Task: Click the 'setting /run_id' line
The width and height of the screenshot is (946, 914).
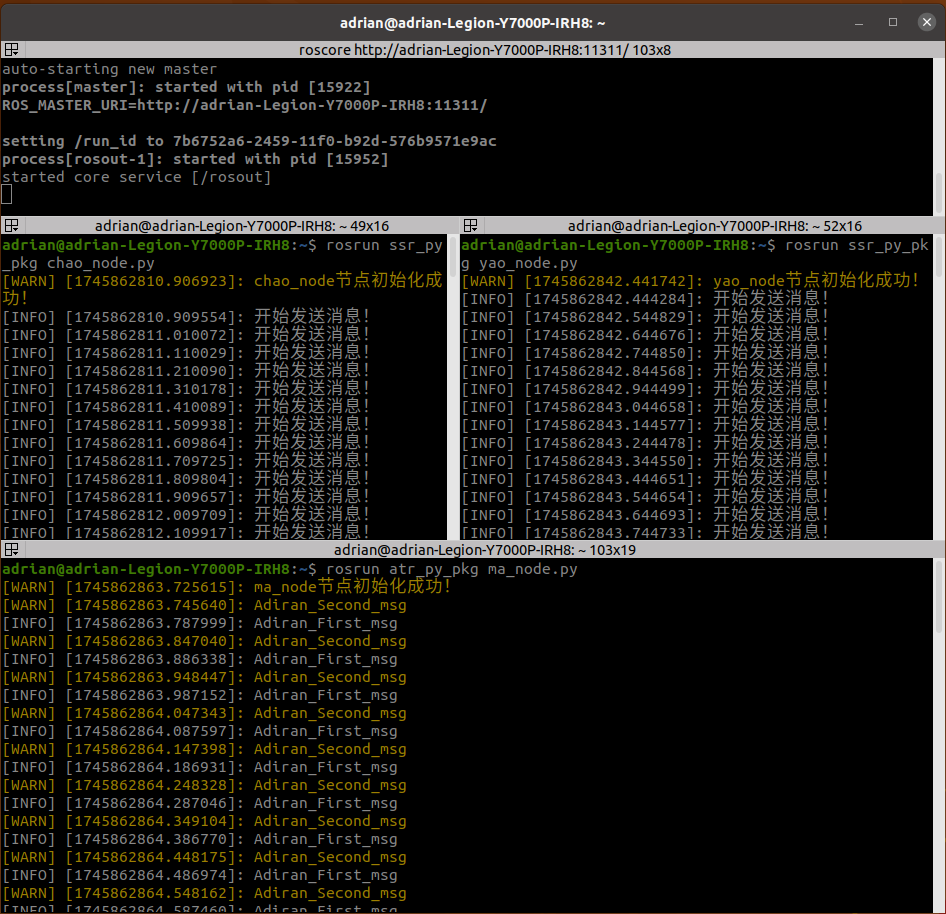Action: 249,141
